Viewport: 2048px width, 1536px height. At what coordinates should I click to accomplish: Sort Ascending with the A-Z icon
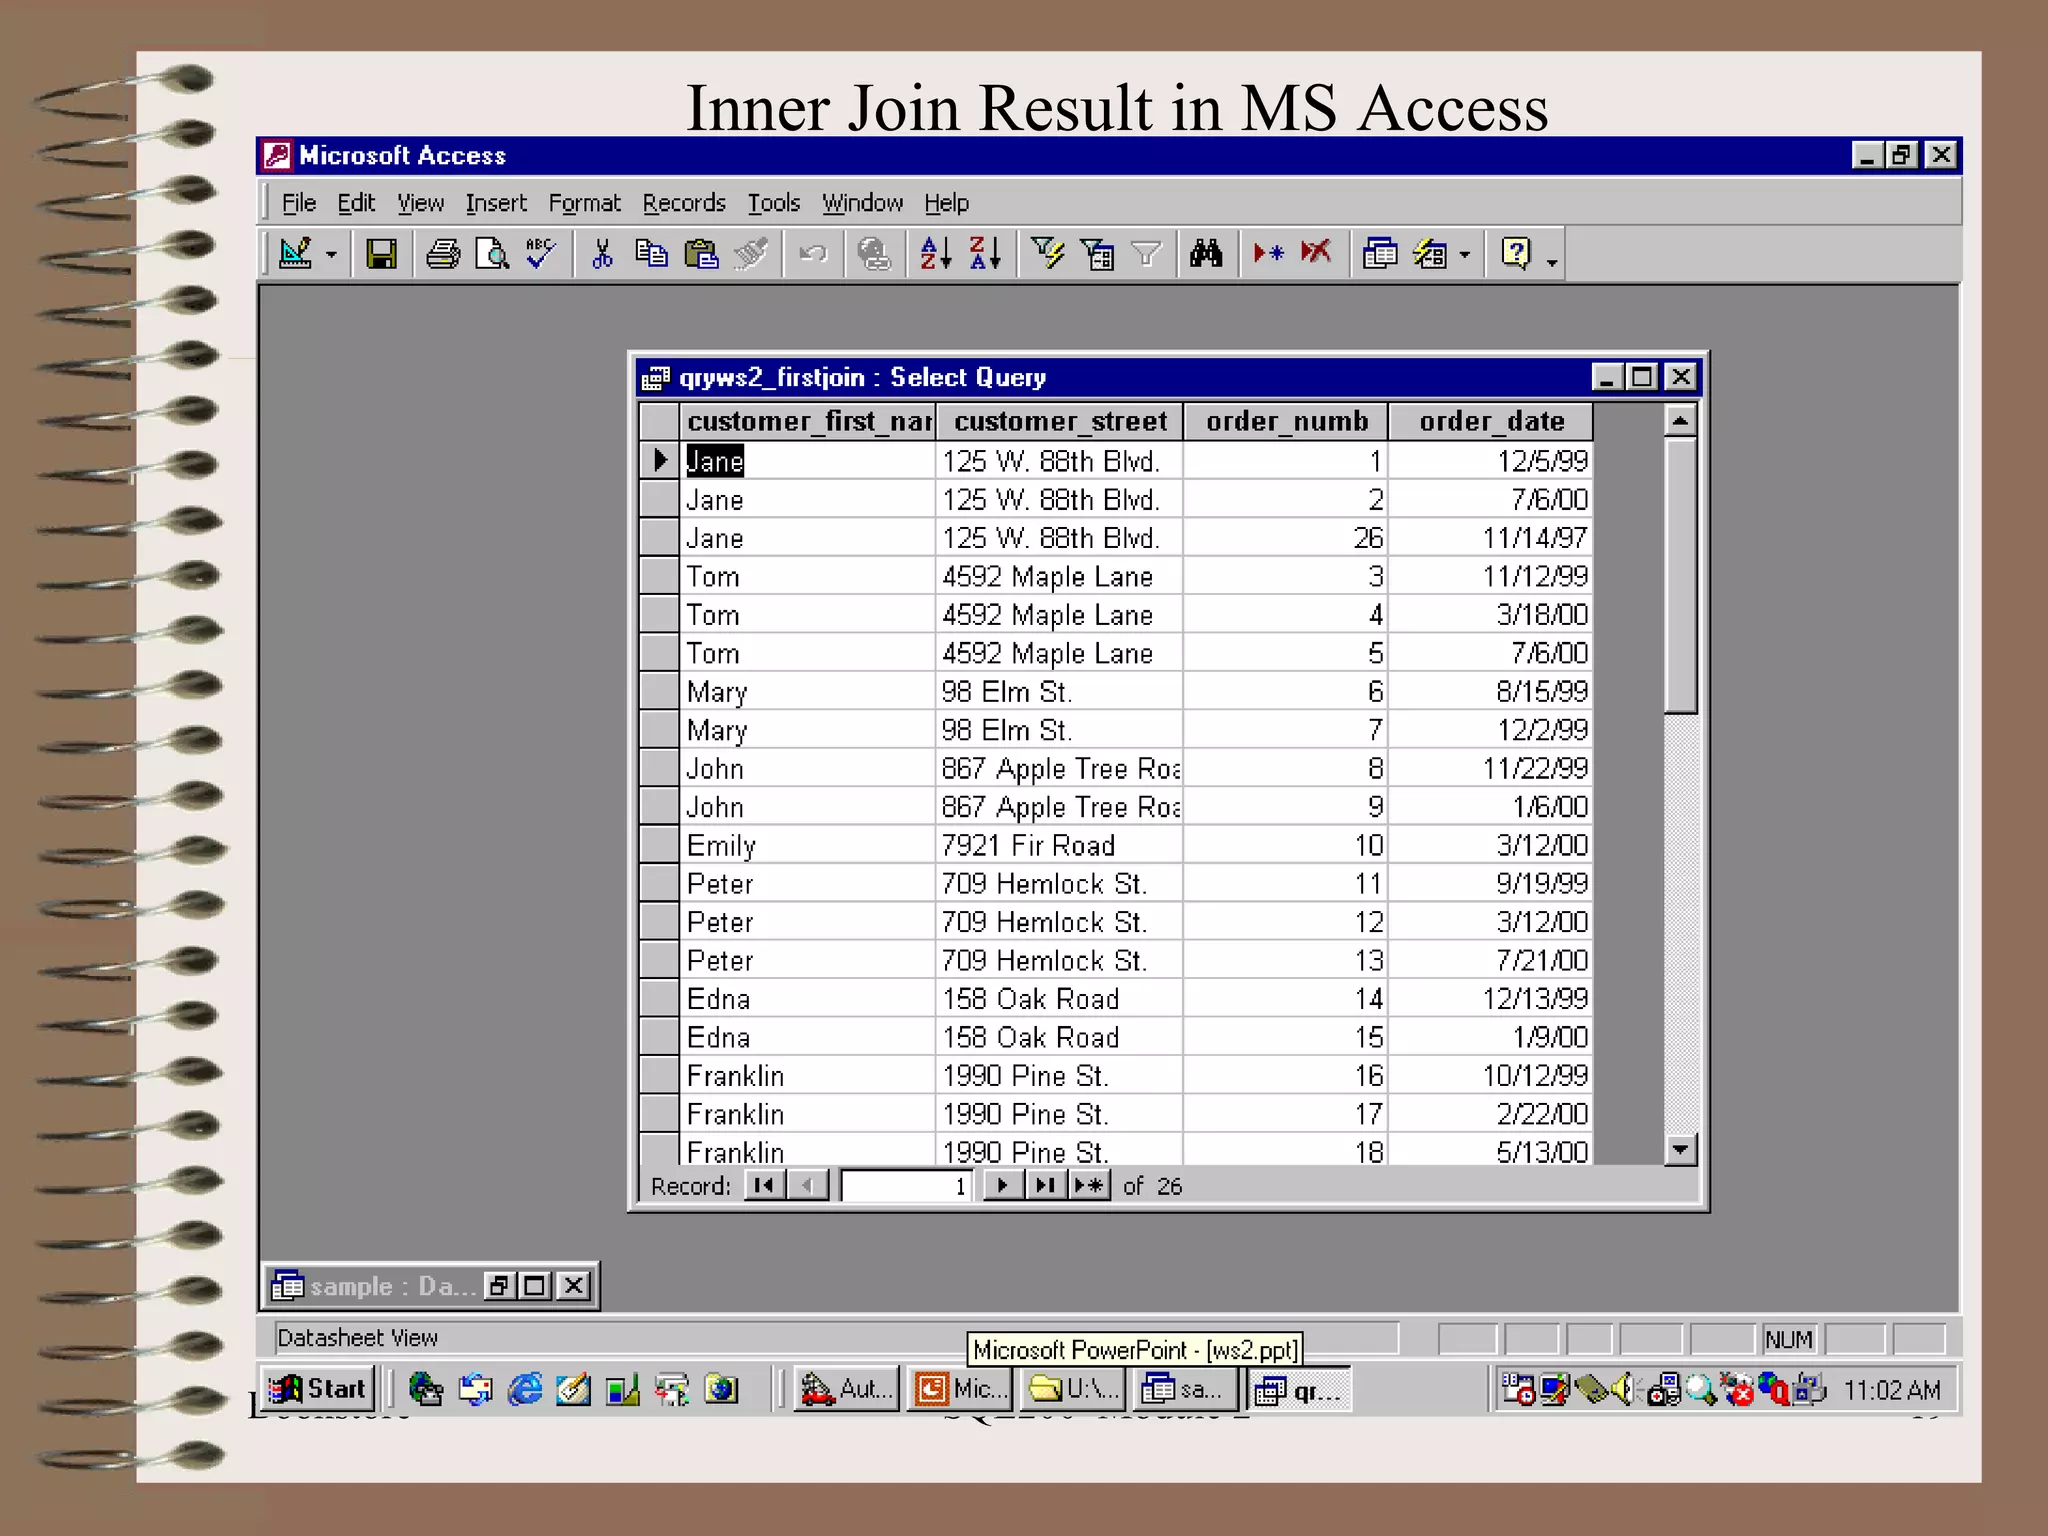[x=935, y=254]
